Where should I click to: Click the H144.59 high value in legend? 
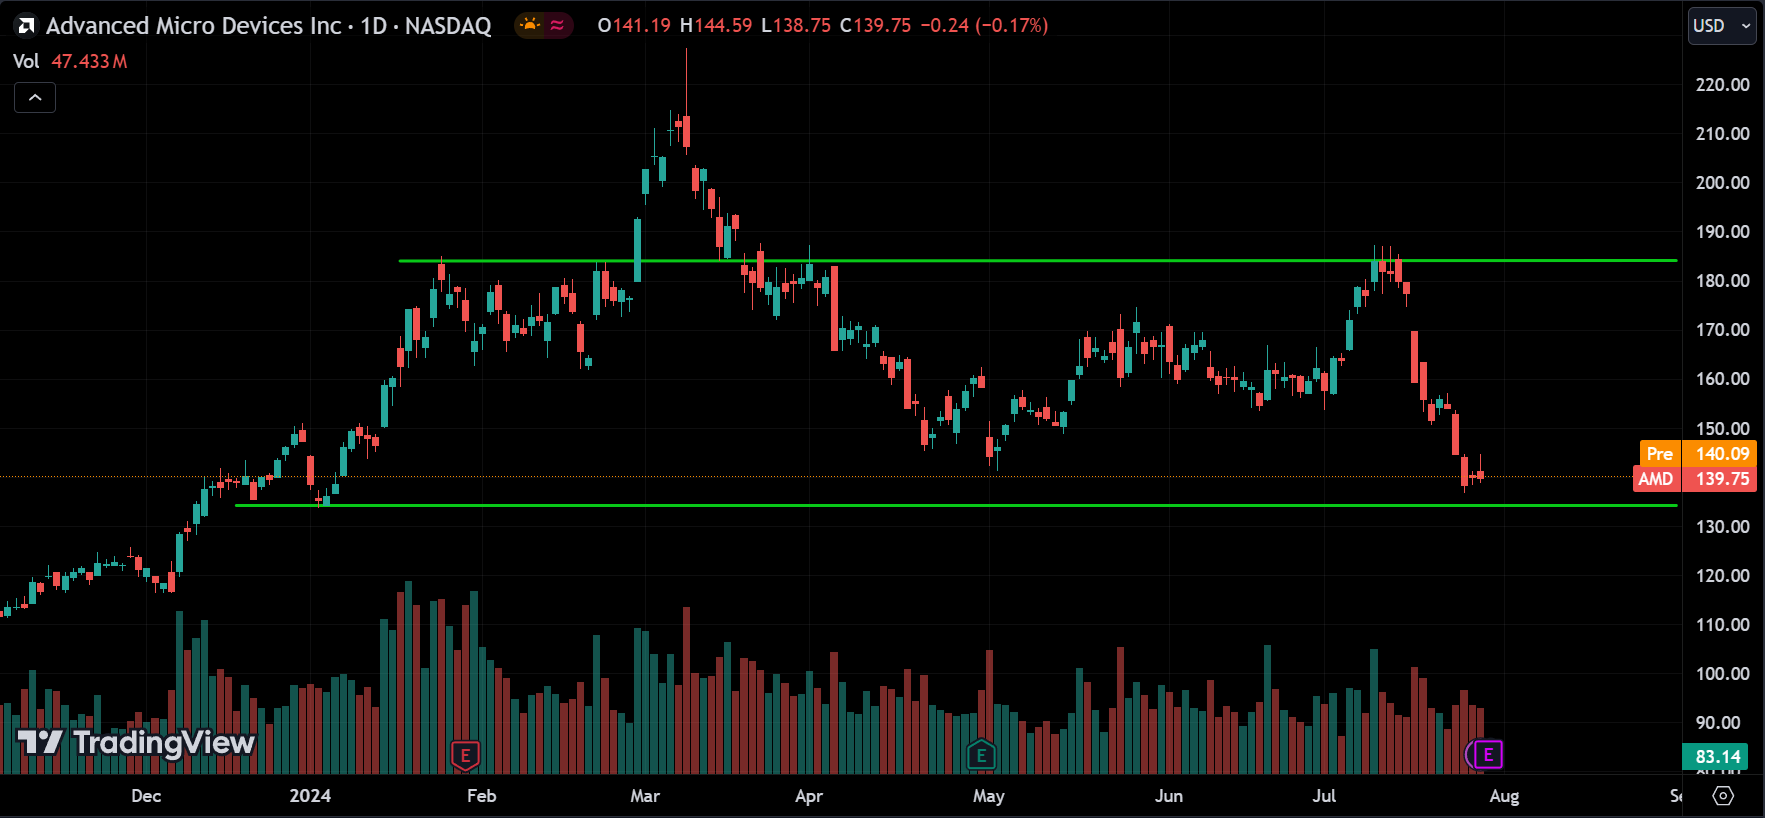716,26
